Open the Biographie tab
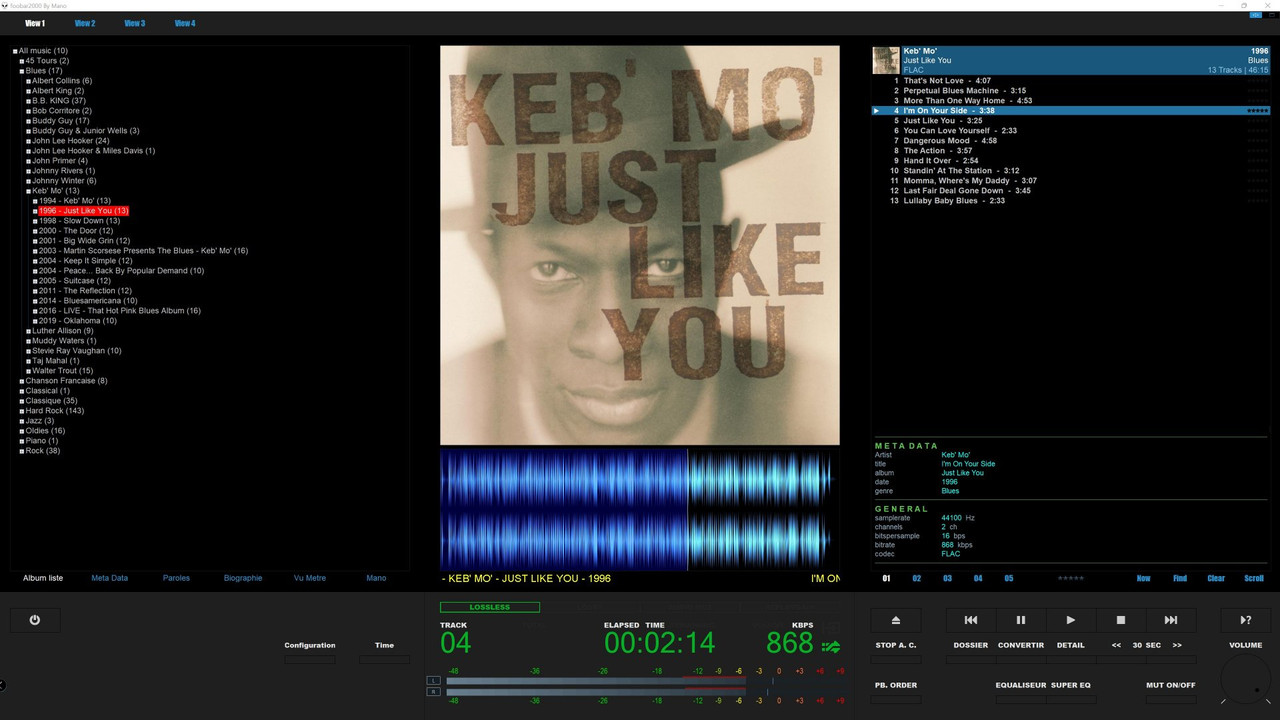Image resolution: width=1280 pixels, height=720 pixels. tap(243, 578)
